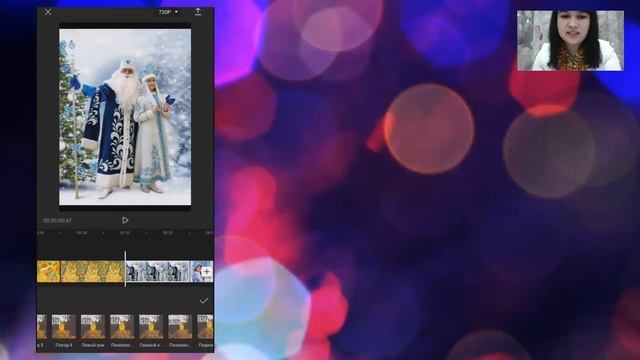Tap the export upload icon
The height and width of the screenshot is (360, 640).
[198, 11]
